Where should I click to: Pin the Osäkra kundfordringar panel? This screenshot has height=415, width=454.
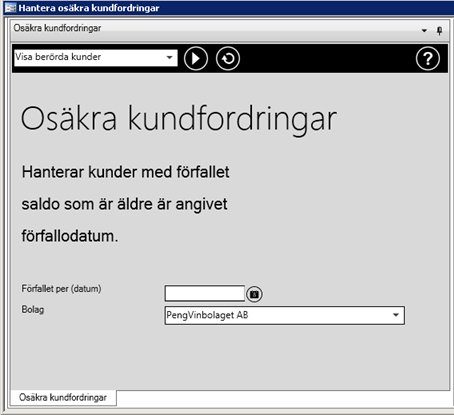point(440,31)
